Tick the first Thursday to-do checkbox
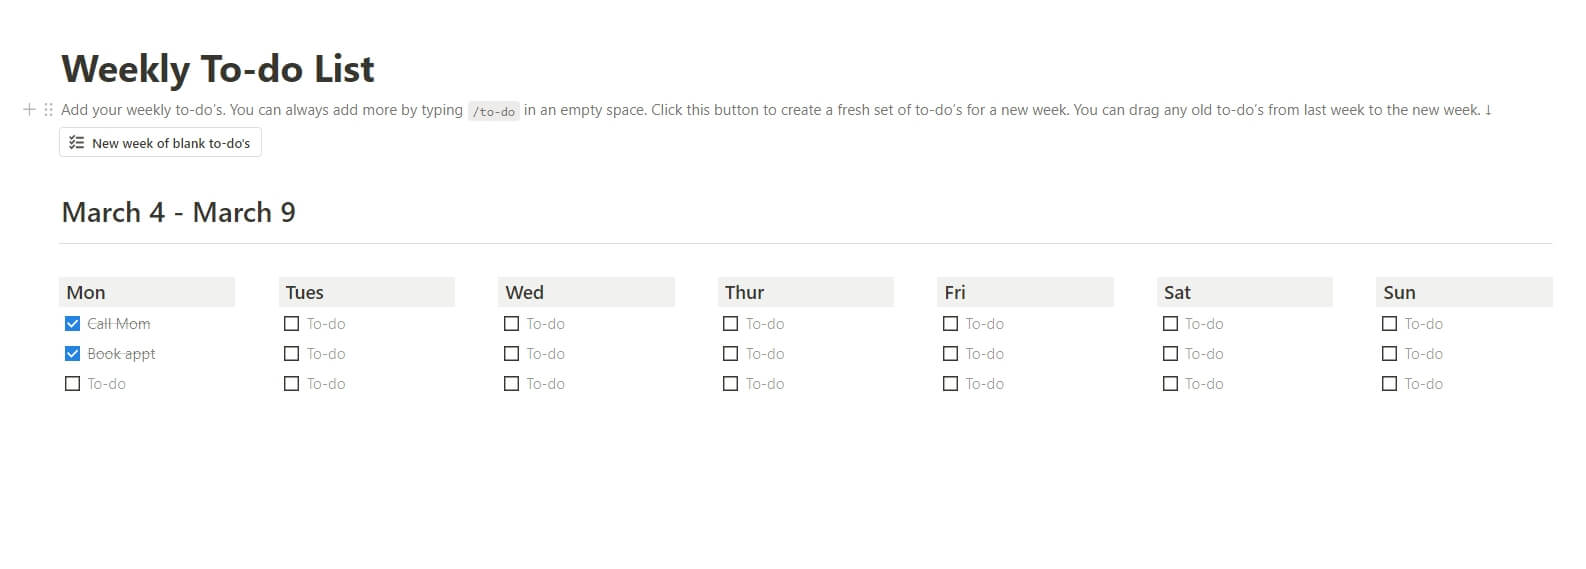Screen dimensions: 1586x569 (x=731, y=324)
